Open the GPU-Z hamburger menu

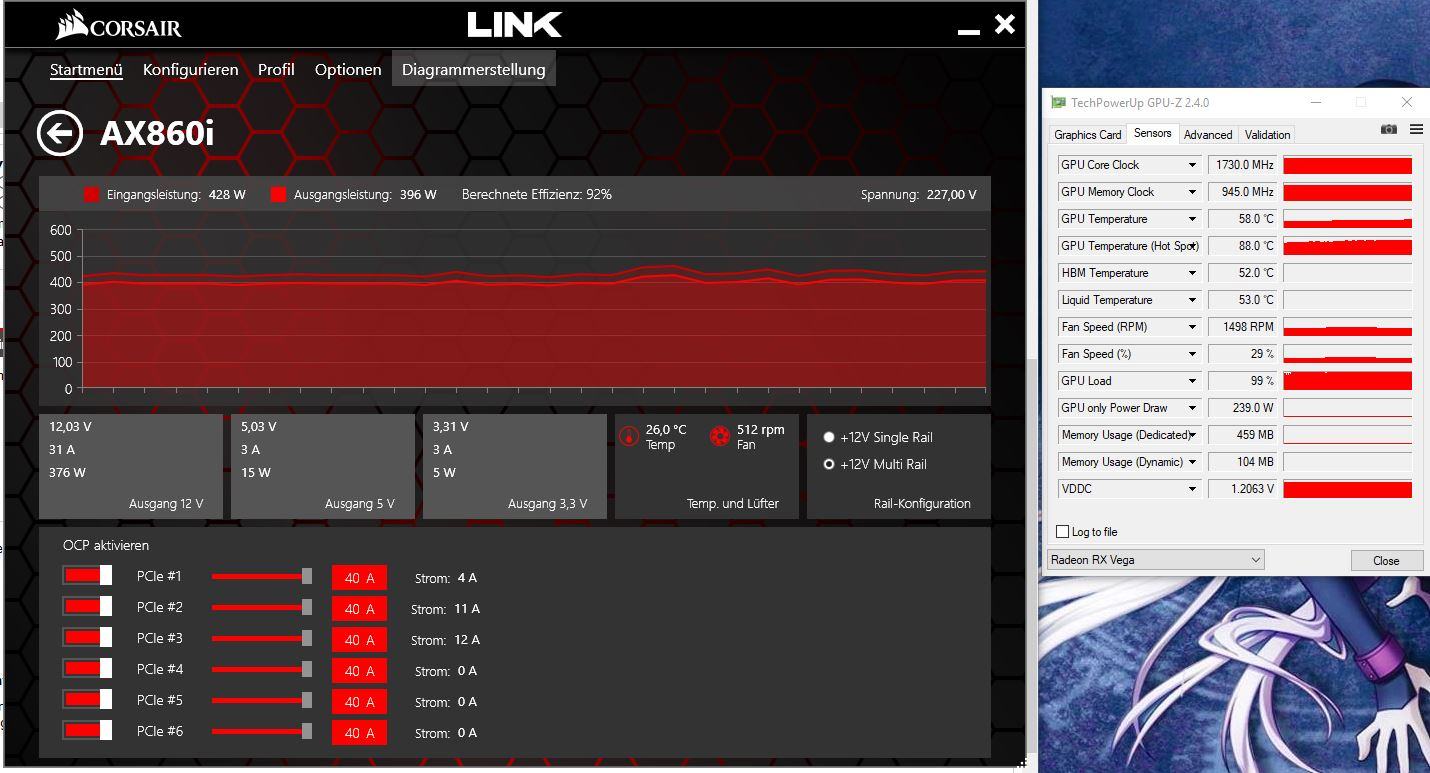[1416, 129]
